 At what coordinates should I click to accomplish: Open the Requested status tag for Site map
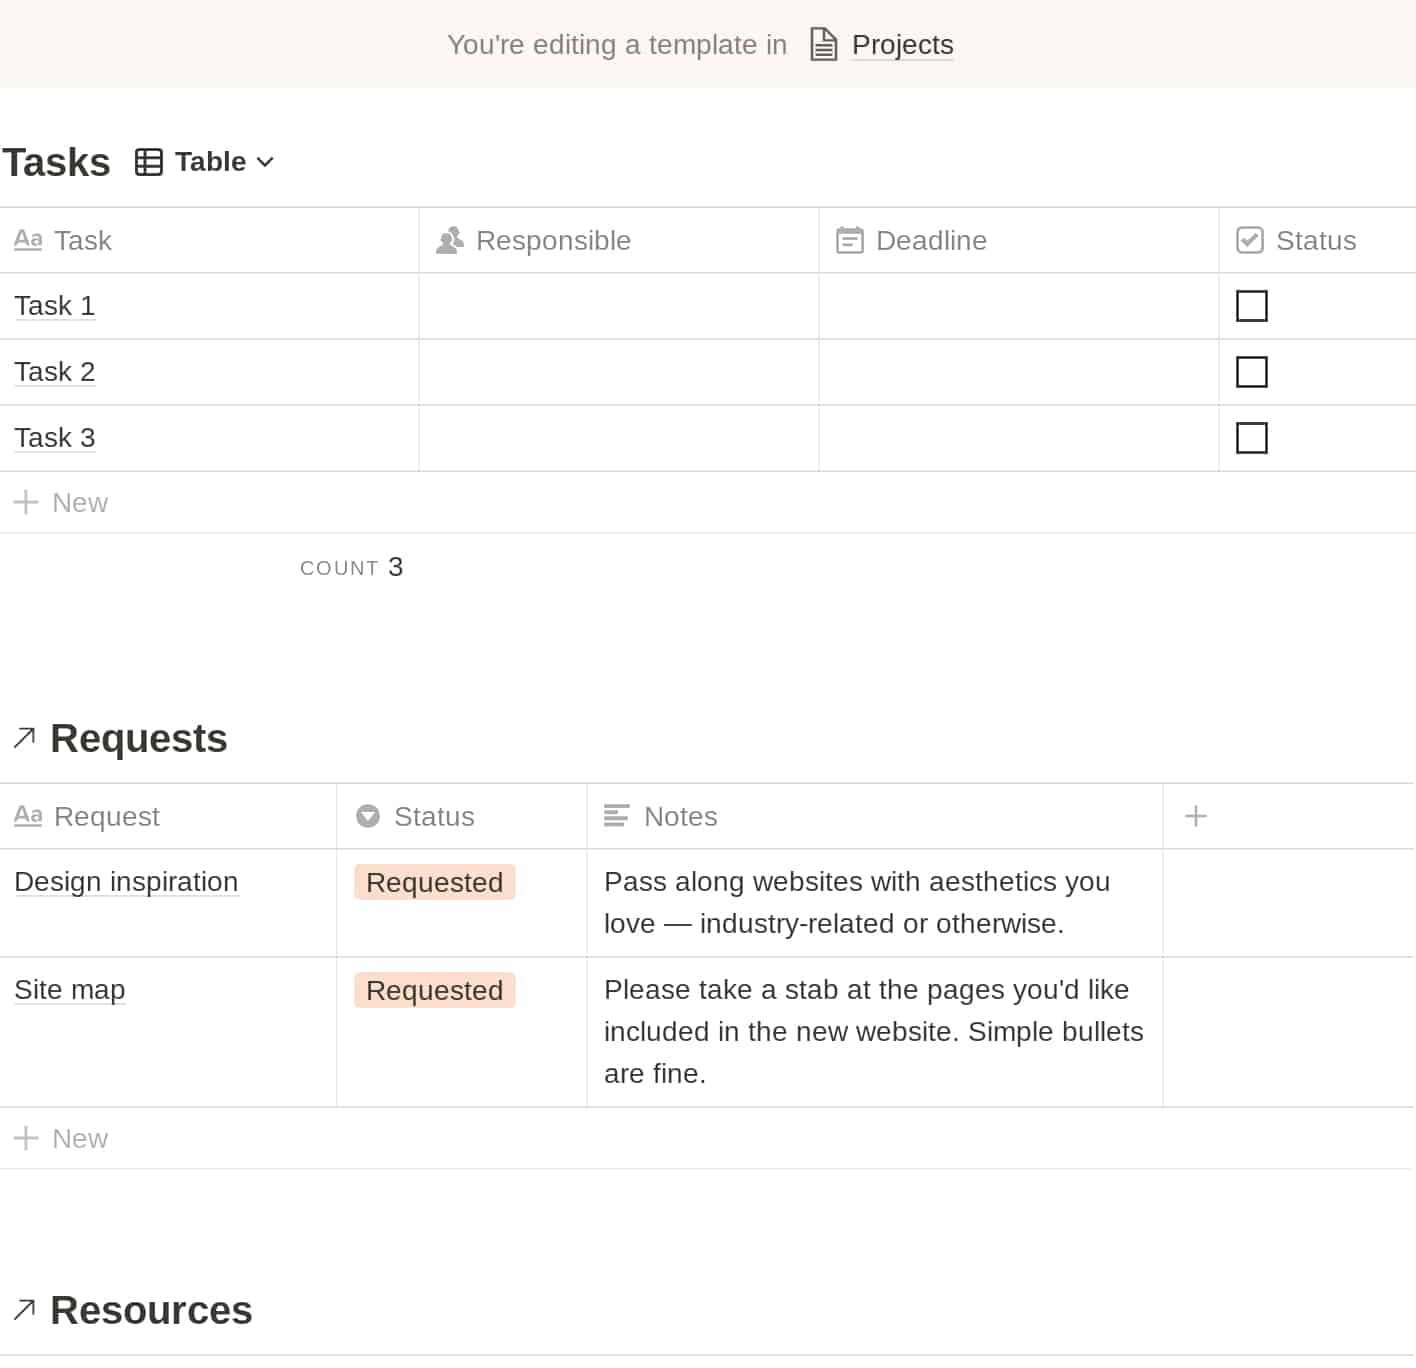[434, 990]
